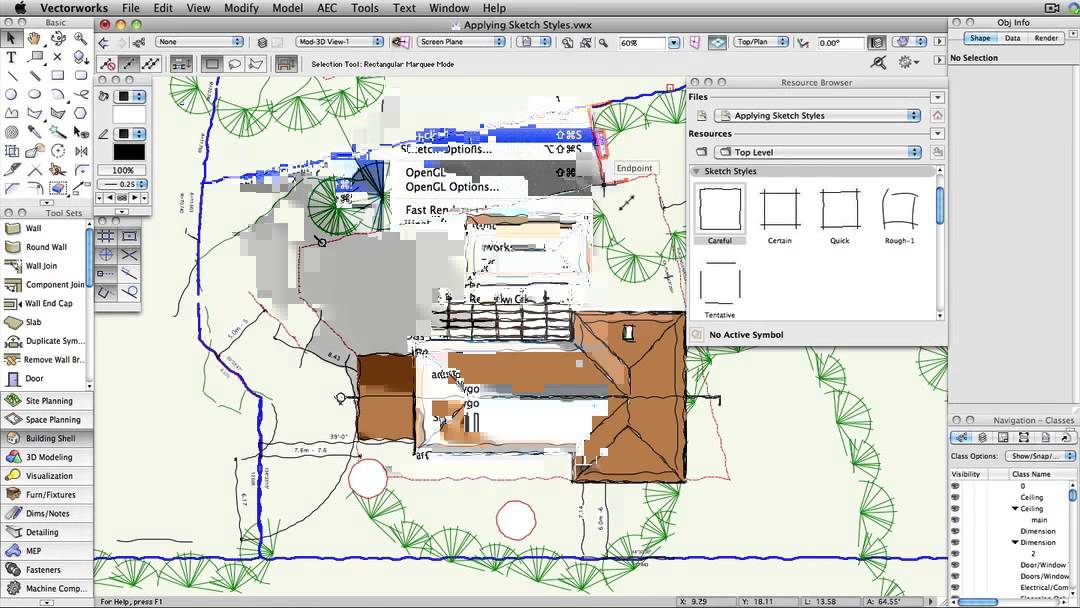Select the arrow Selection tool

click(x=11, y=39)
